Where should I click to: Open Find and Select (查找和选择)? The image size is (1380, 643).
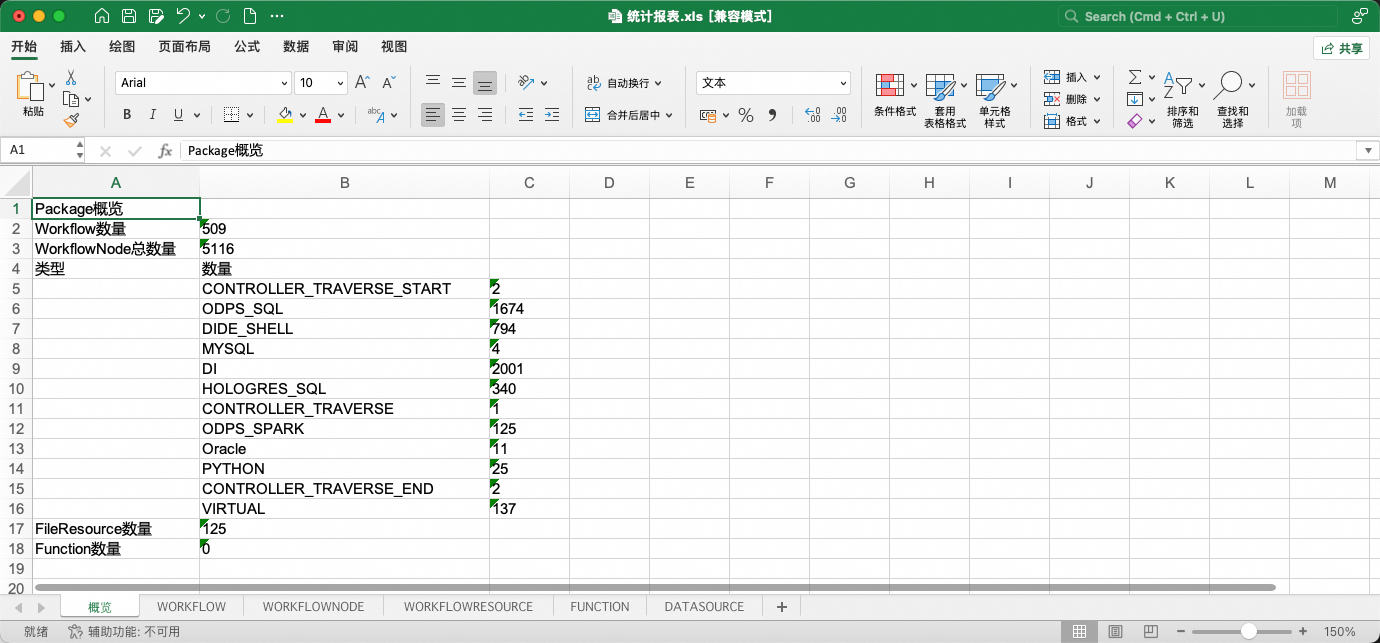coord(1233,100)
